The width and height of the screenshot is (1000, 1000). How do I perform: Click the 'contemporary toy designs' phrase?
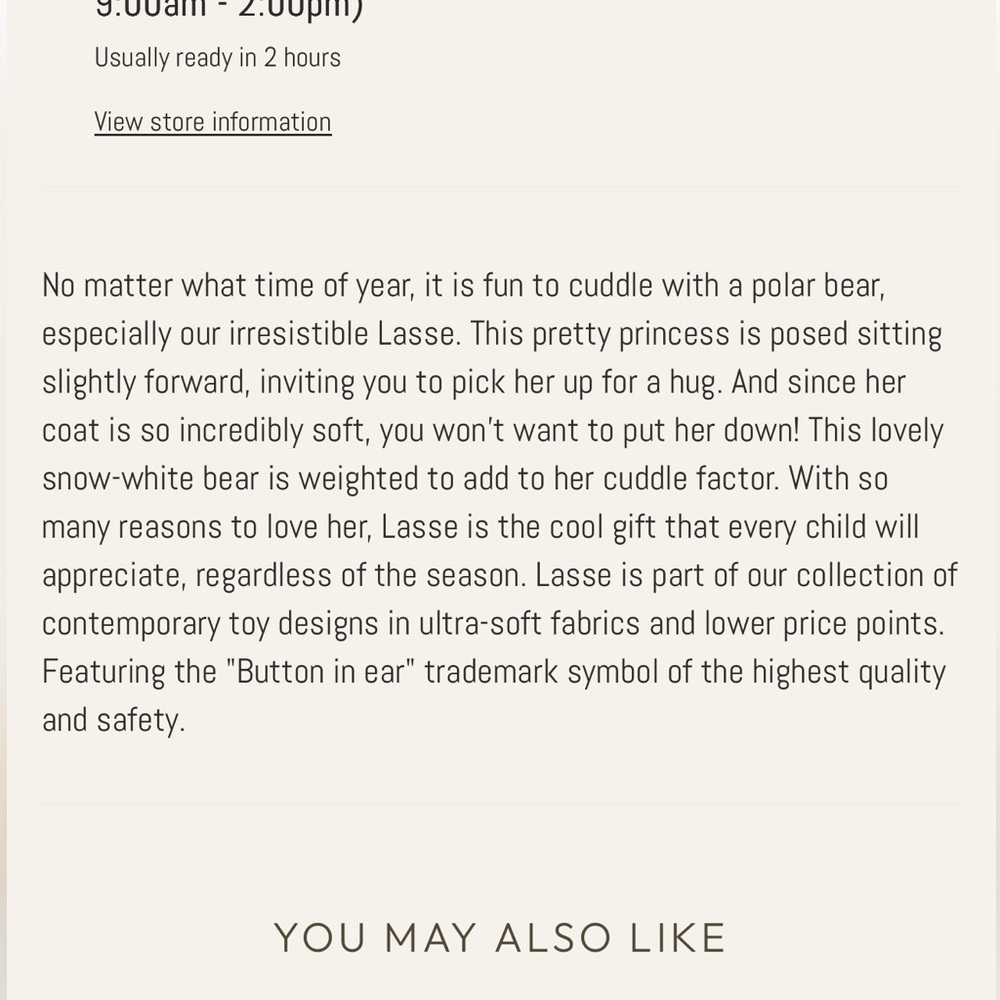tap(210, 623)
